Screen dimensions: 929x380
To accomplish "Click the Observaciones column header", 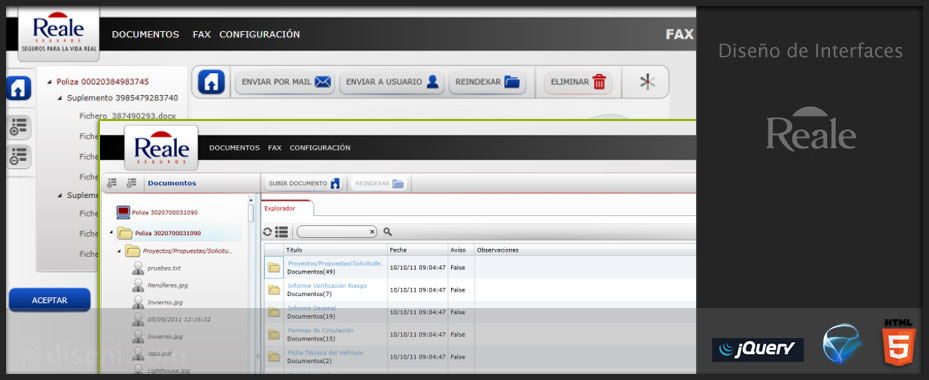I will pyautogui.click(x=497, y=250).
